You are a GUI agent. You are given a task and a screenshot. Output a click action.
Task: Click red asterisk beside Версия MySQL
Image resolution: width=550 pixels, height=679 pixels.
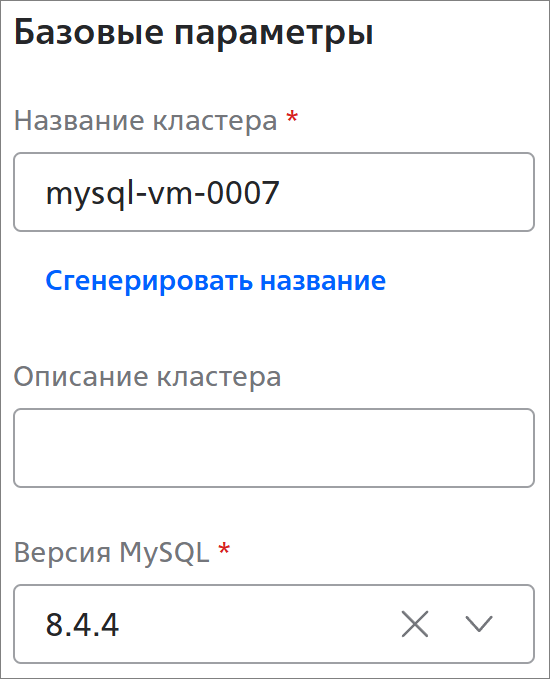224,549
